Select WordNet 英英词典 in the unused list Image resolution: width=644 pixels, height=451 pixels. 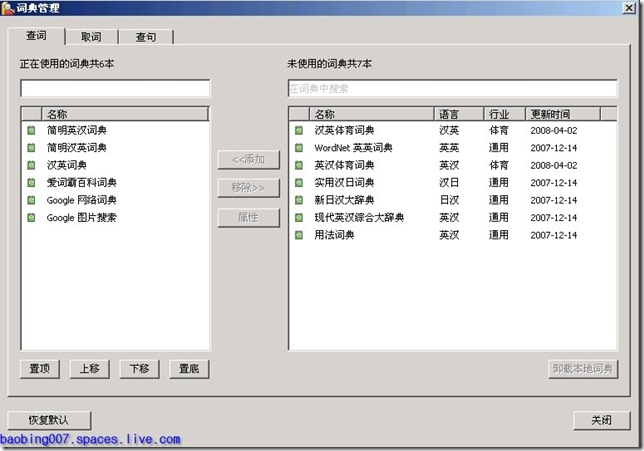[x=453, y=148]
